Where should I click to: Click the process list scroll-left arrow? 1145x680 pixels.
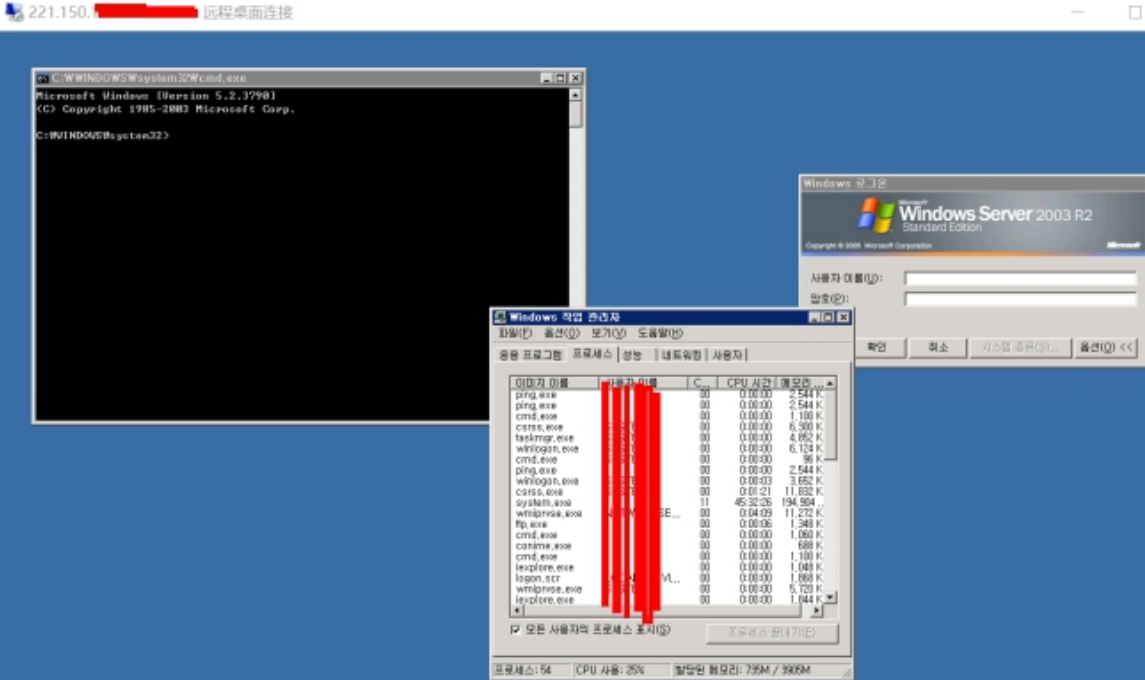(517, 610)
